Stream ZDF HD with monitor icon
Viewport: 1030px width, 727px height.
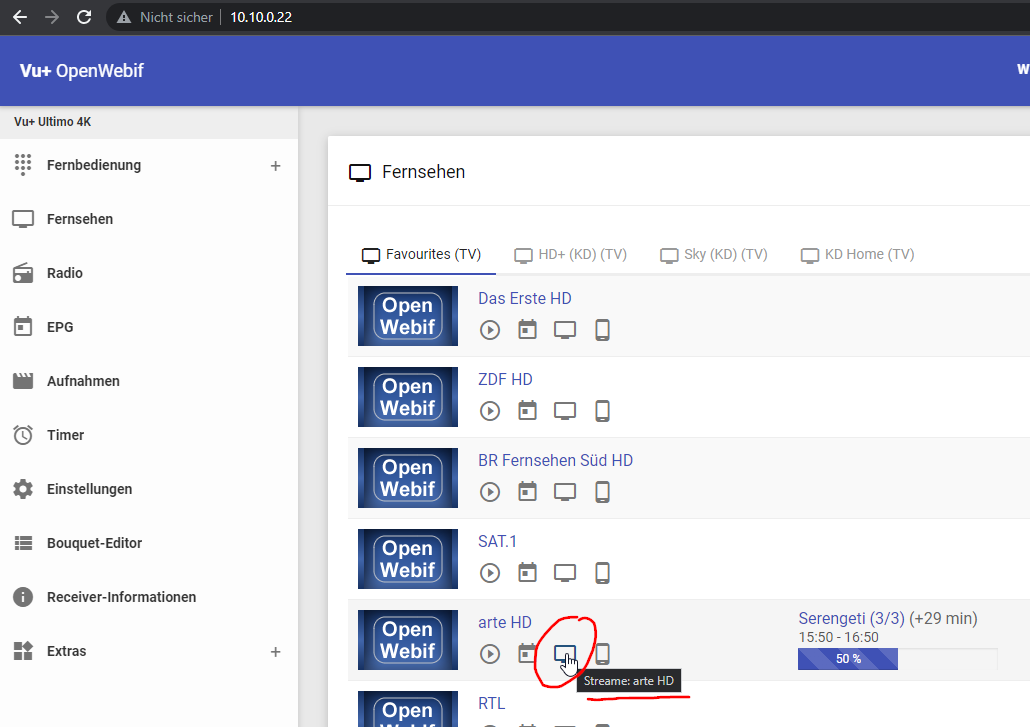(565, 411)
